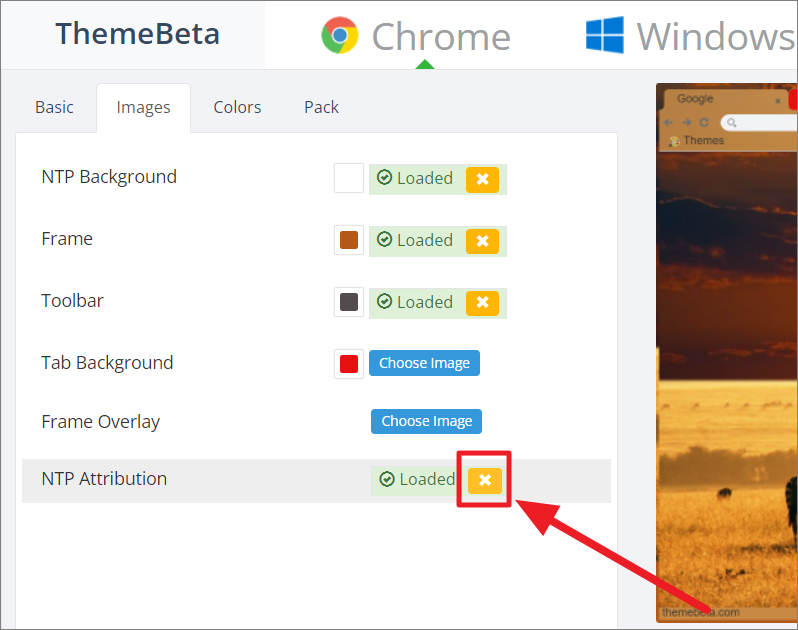Click the Frame loaded checkmark icon

[x=384, y=239]
